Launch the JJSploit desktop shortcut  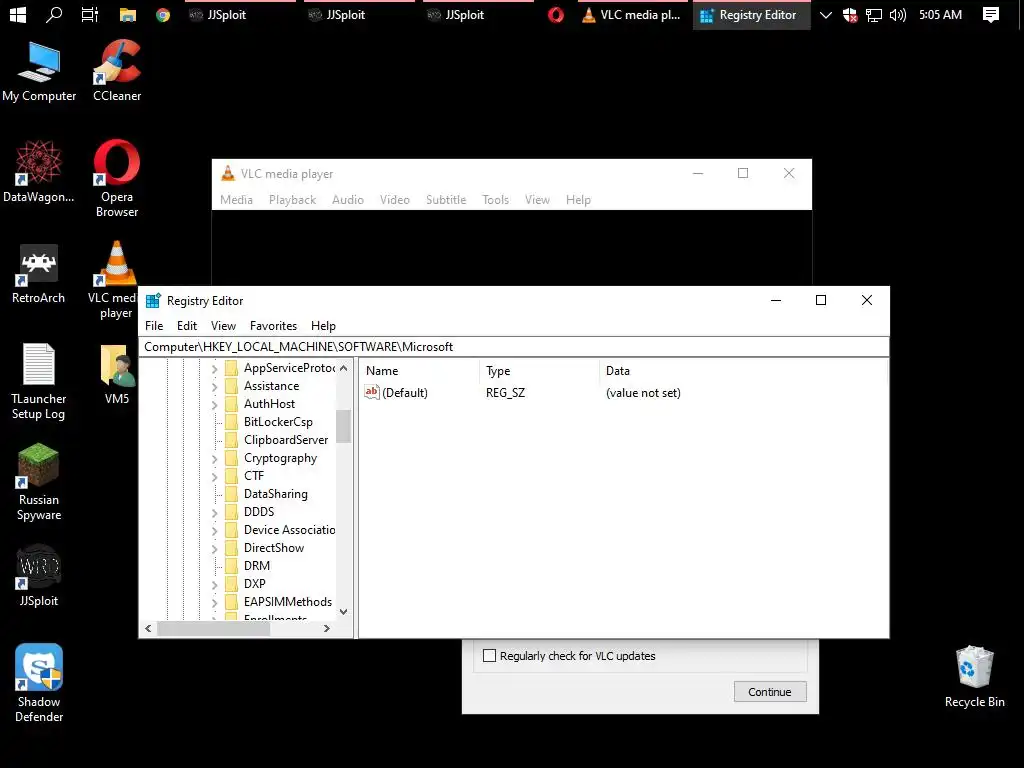pos(39,575)
